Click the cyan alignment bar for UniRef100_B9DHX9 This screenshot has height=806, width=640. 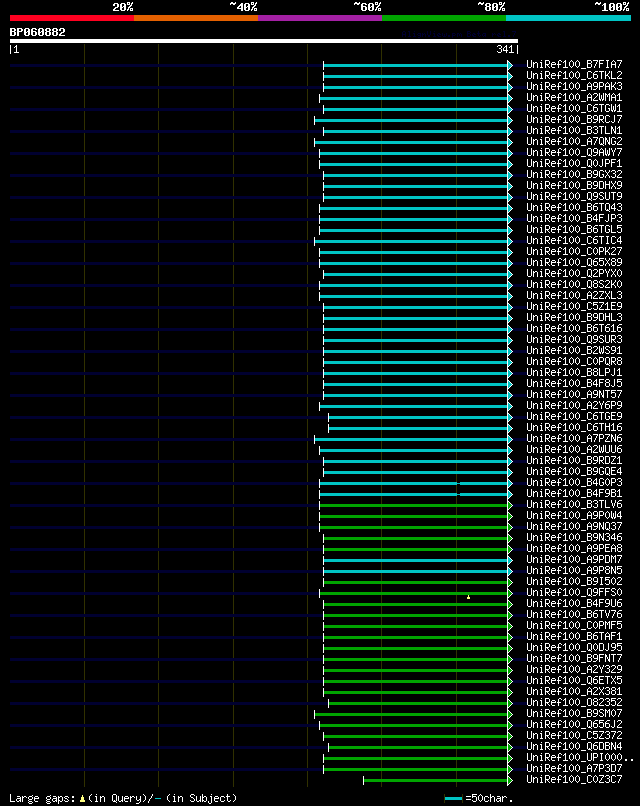tap(416, 187)
